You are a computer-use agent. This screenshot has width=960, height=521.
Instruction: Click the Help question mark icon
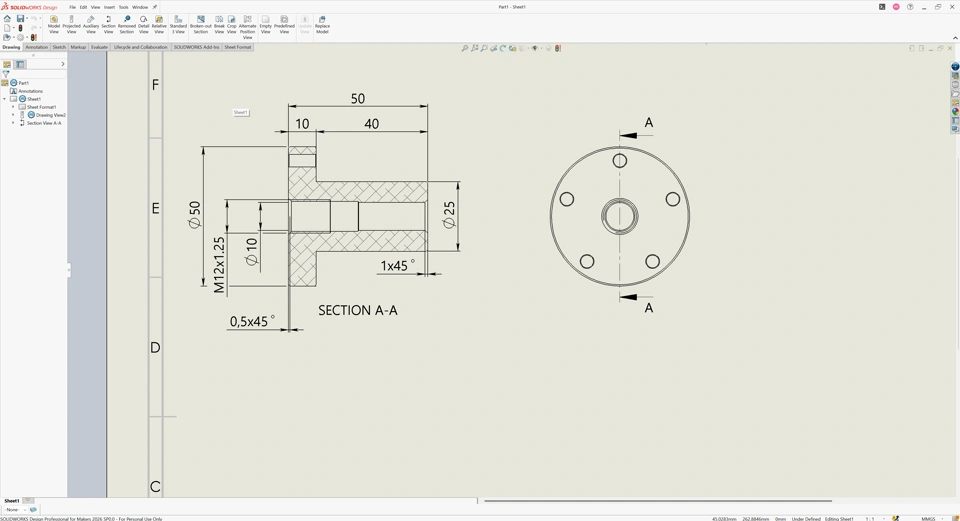pos(910,7)
